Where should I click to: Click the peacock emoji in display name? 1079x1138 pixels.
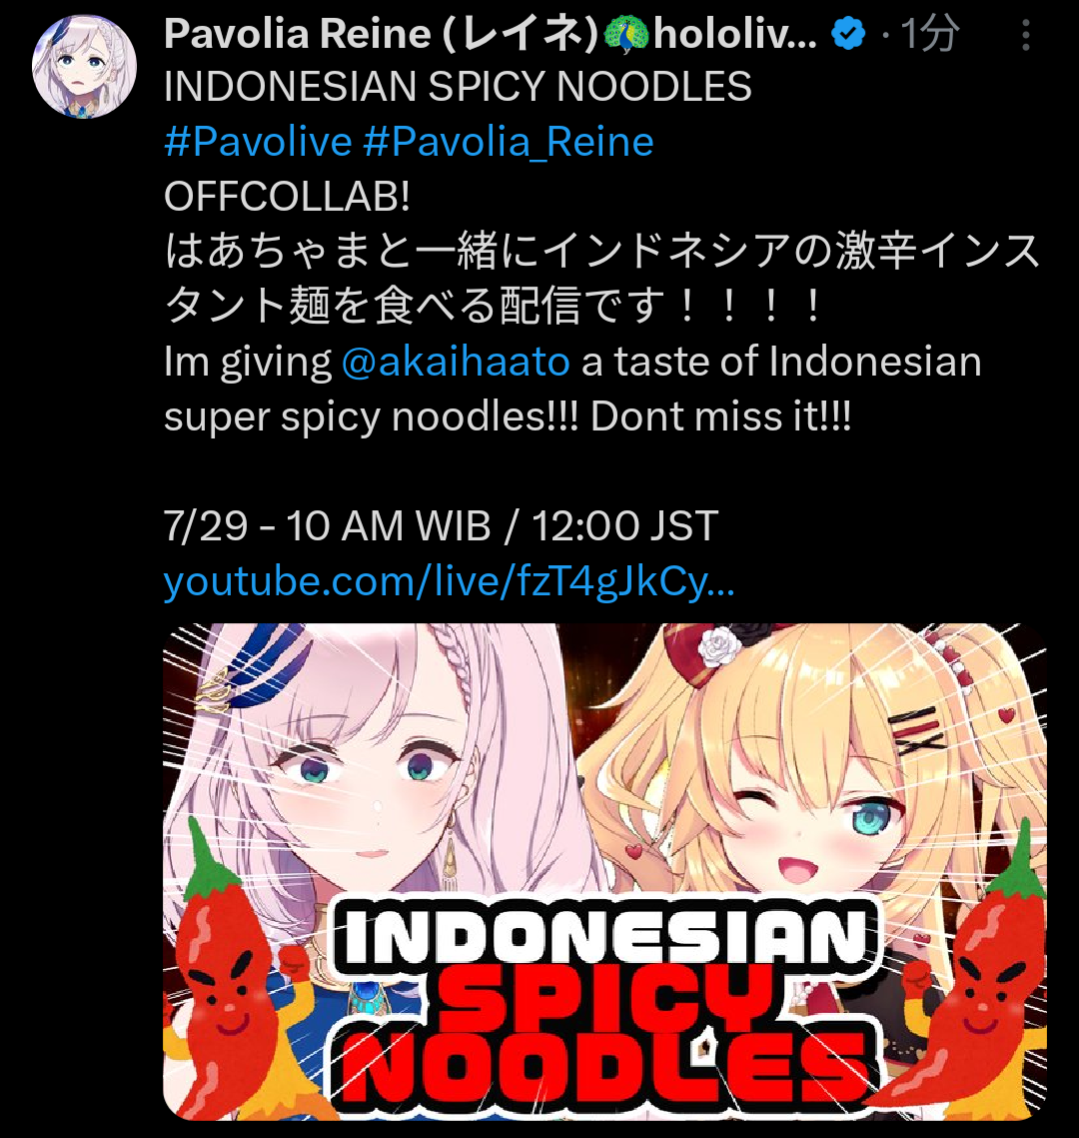coord(625,33)
